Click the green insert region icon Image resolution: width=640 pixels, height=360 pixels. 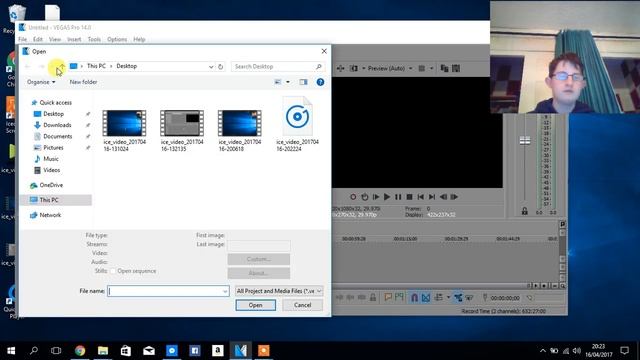pyautogui.click(x=399, y=298)
